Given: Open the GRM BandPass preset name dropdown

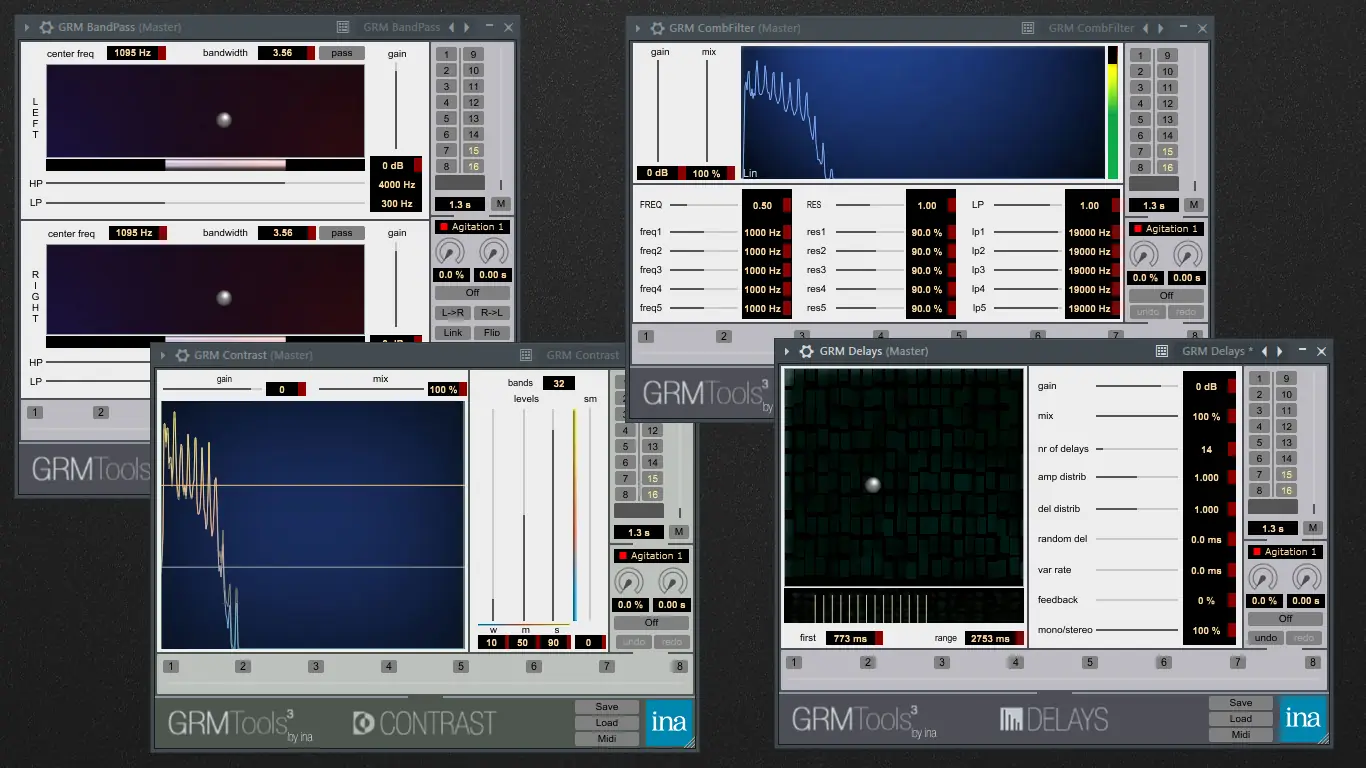Looking at the screenshot, I should 401,27.
